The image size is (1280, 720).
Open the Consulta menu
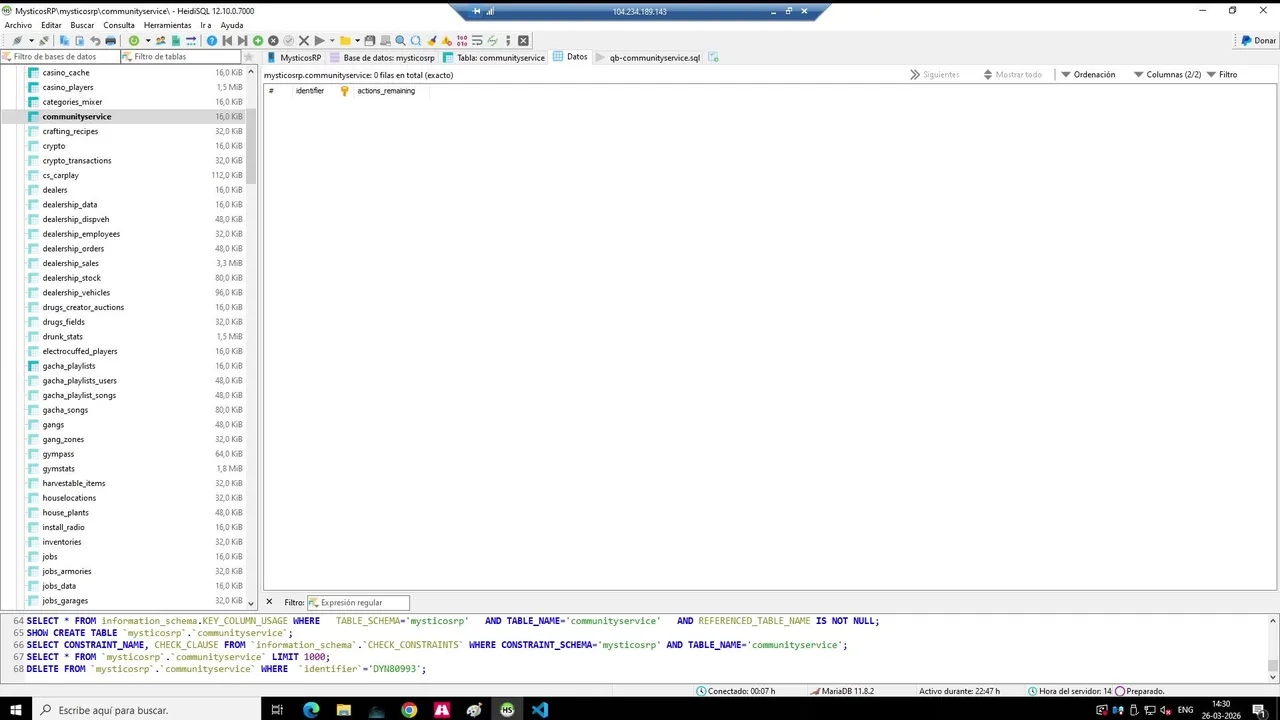119,25
